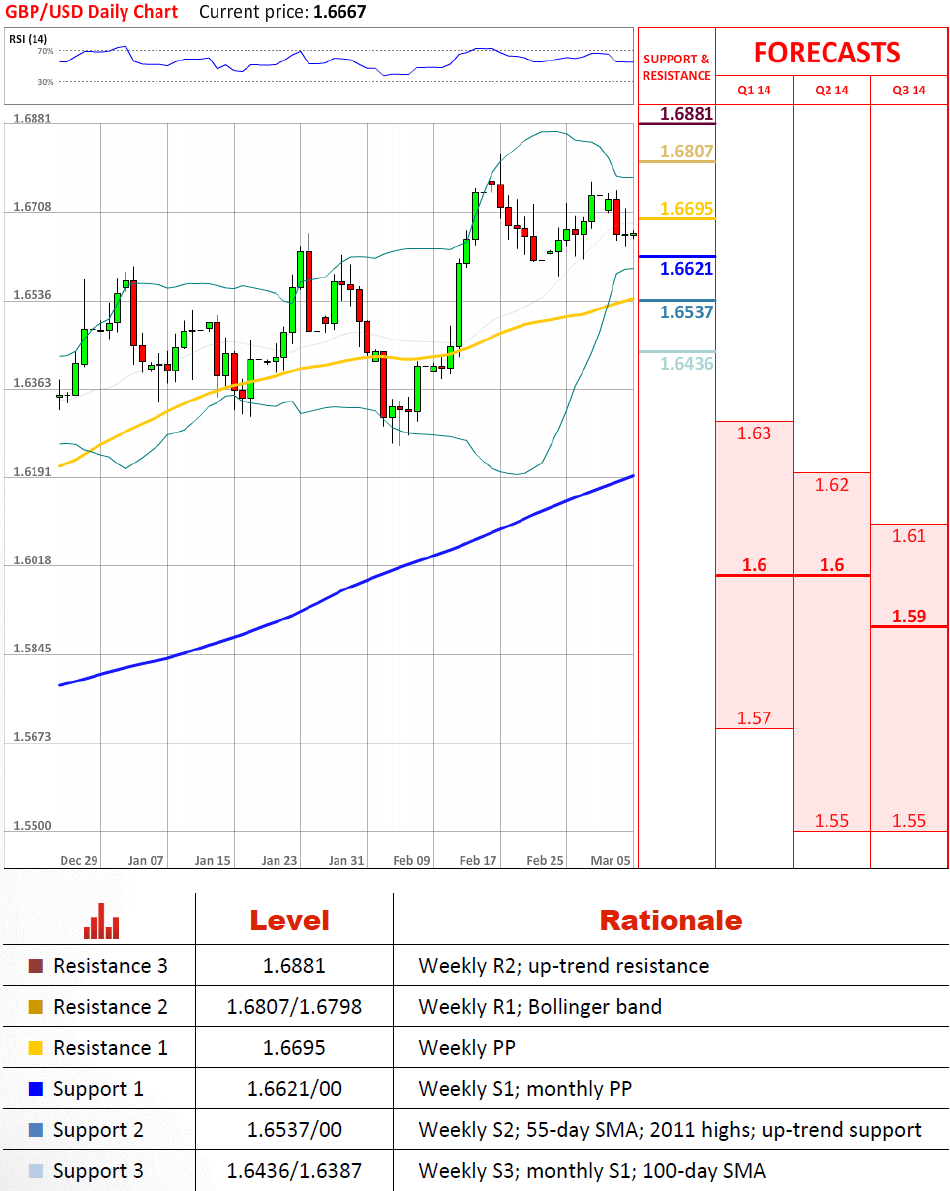Click the SUPPORT & RESISTANCE header
950x1191 pixels.
pyautogui.click(x=677, y=67)
